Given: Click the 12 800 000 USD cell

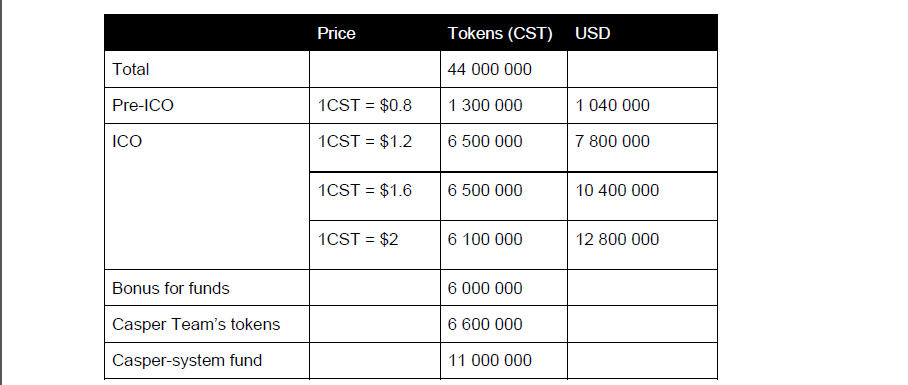Looking at the screenshot, I should tap(617, 239).
